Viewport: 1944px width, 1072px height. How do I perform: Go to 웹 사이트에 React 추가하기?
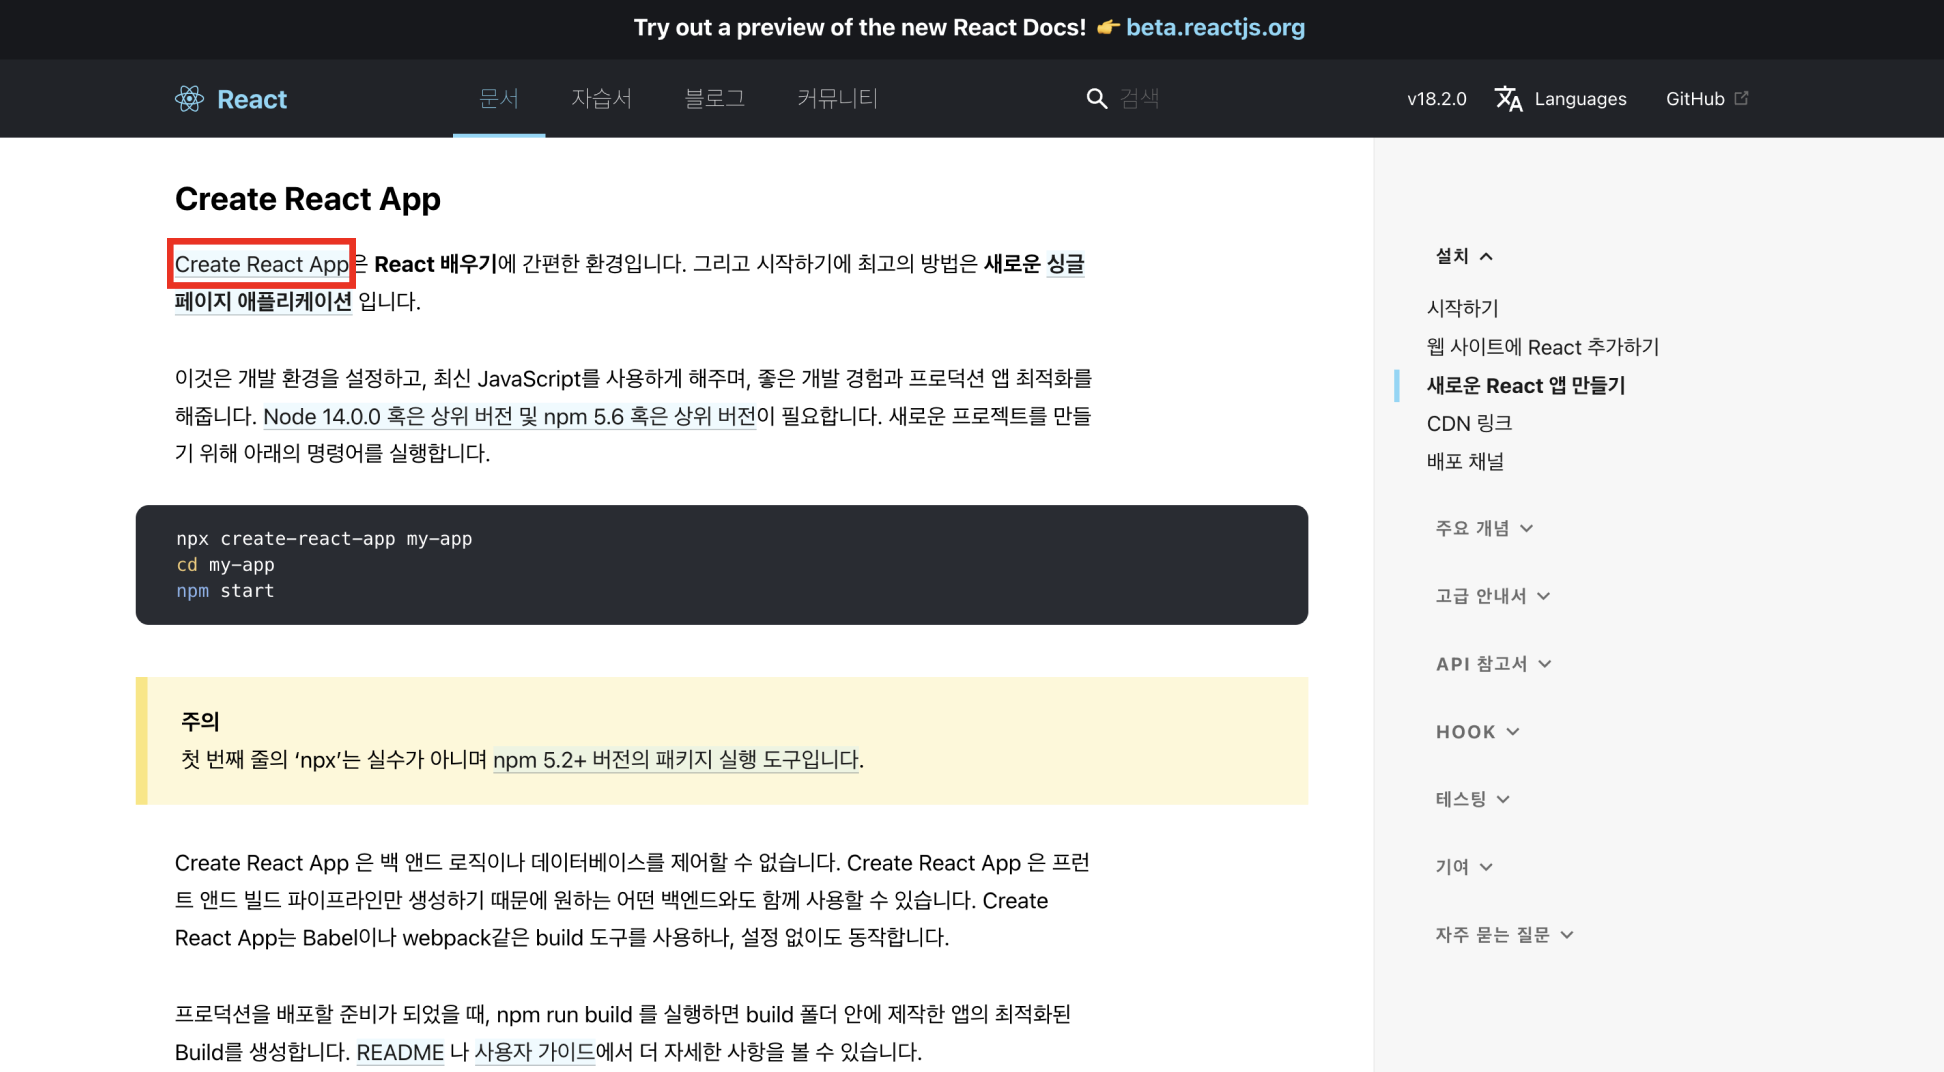(x=1542, y=347)
